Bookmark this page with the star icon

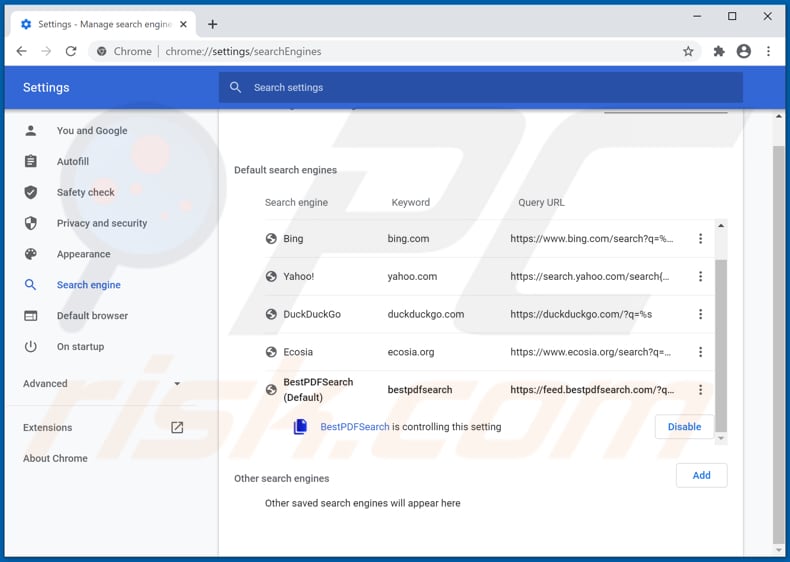pyautogui.click(x=688, y=51)
